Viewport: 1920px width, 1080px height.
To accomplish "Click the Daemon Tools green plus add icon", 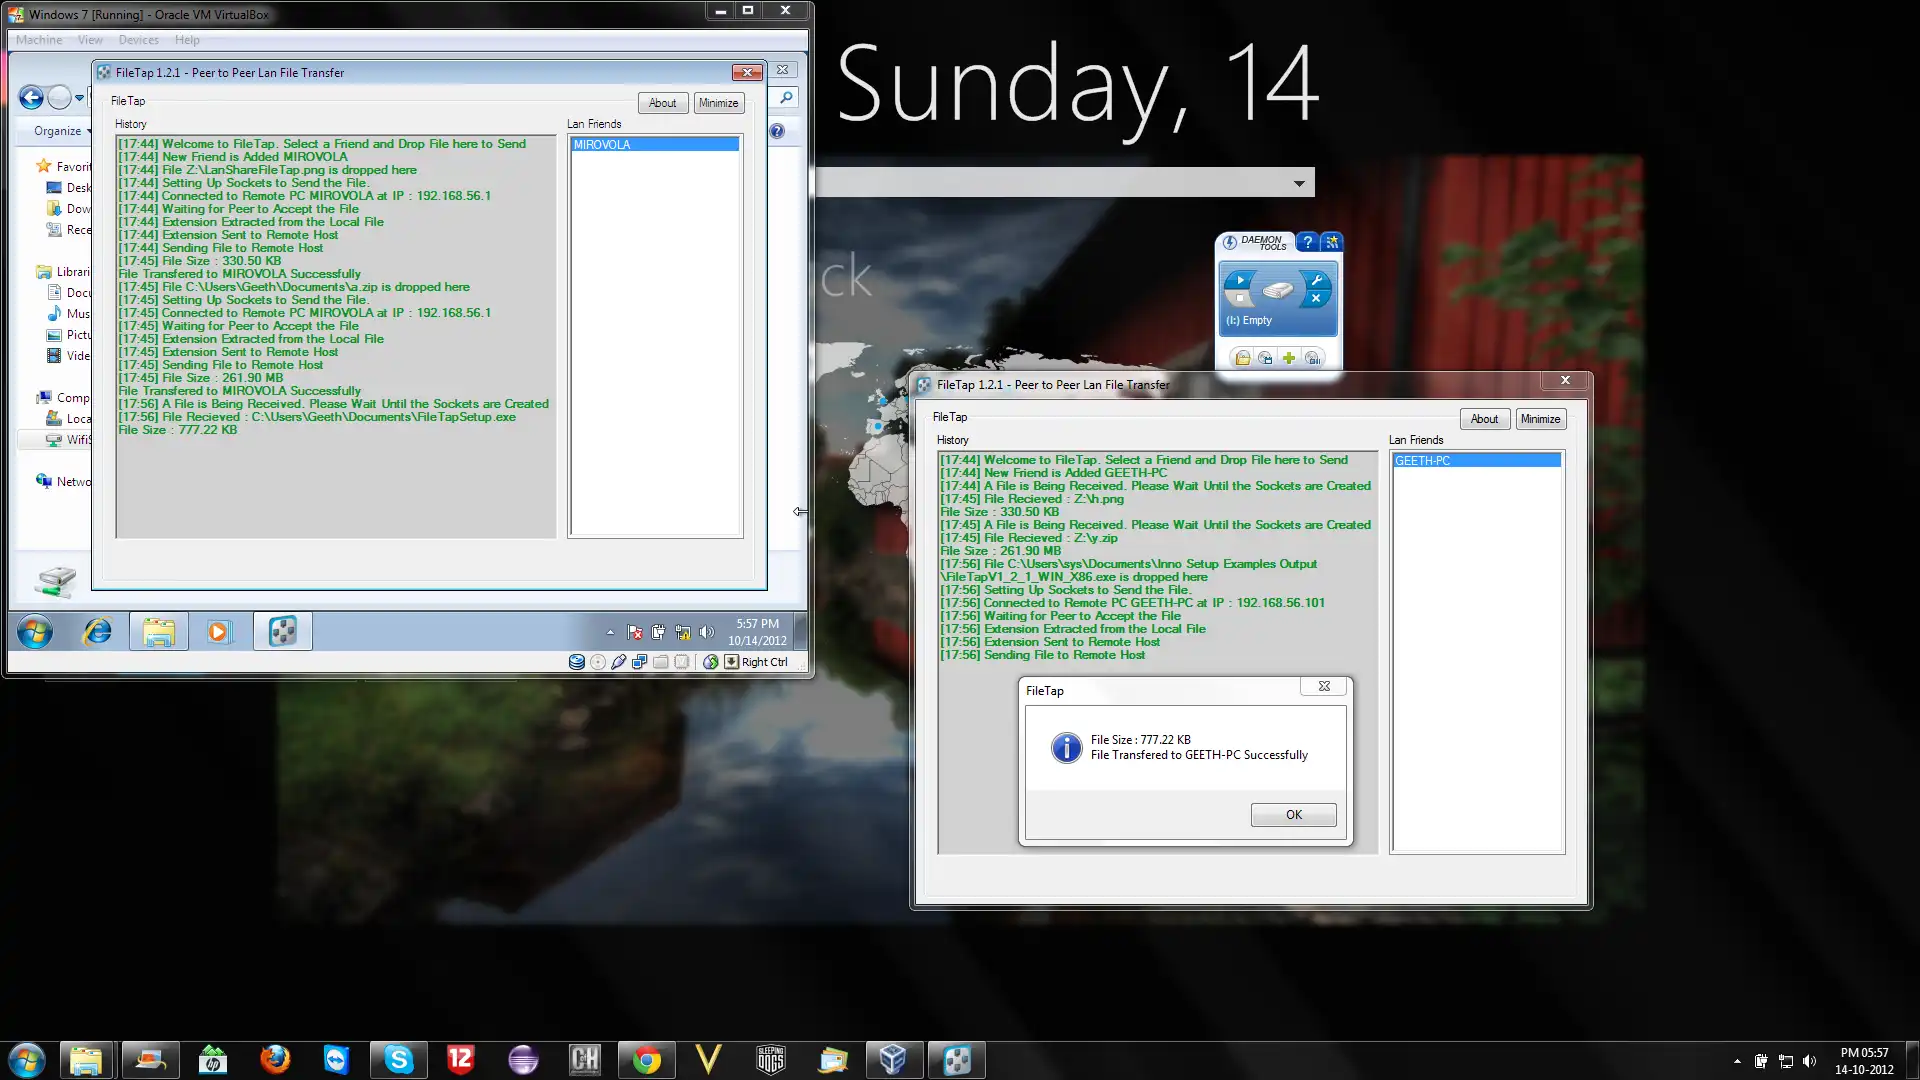I will pos(1289,358).
